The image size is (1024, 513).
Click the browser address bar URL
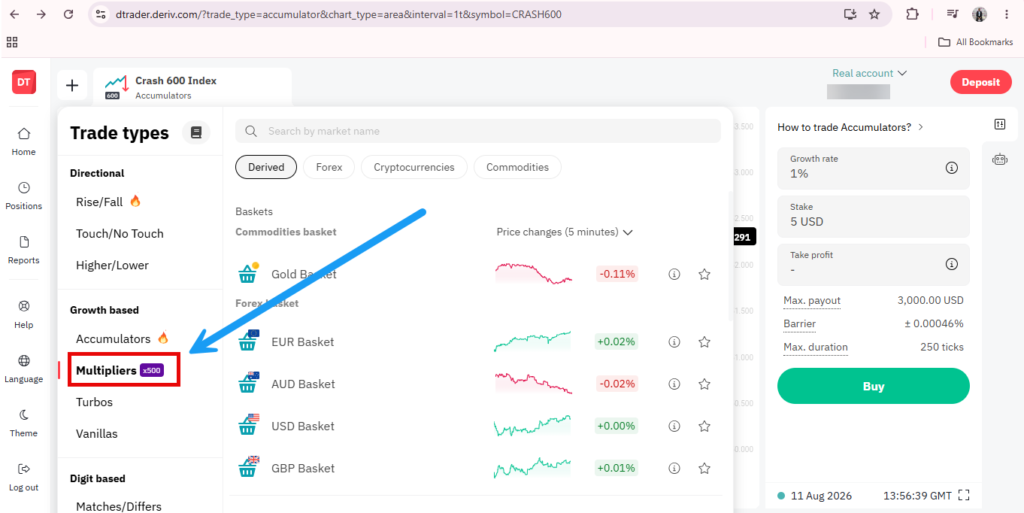pos(338,14)
